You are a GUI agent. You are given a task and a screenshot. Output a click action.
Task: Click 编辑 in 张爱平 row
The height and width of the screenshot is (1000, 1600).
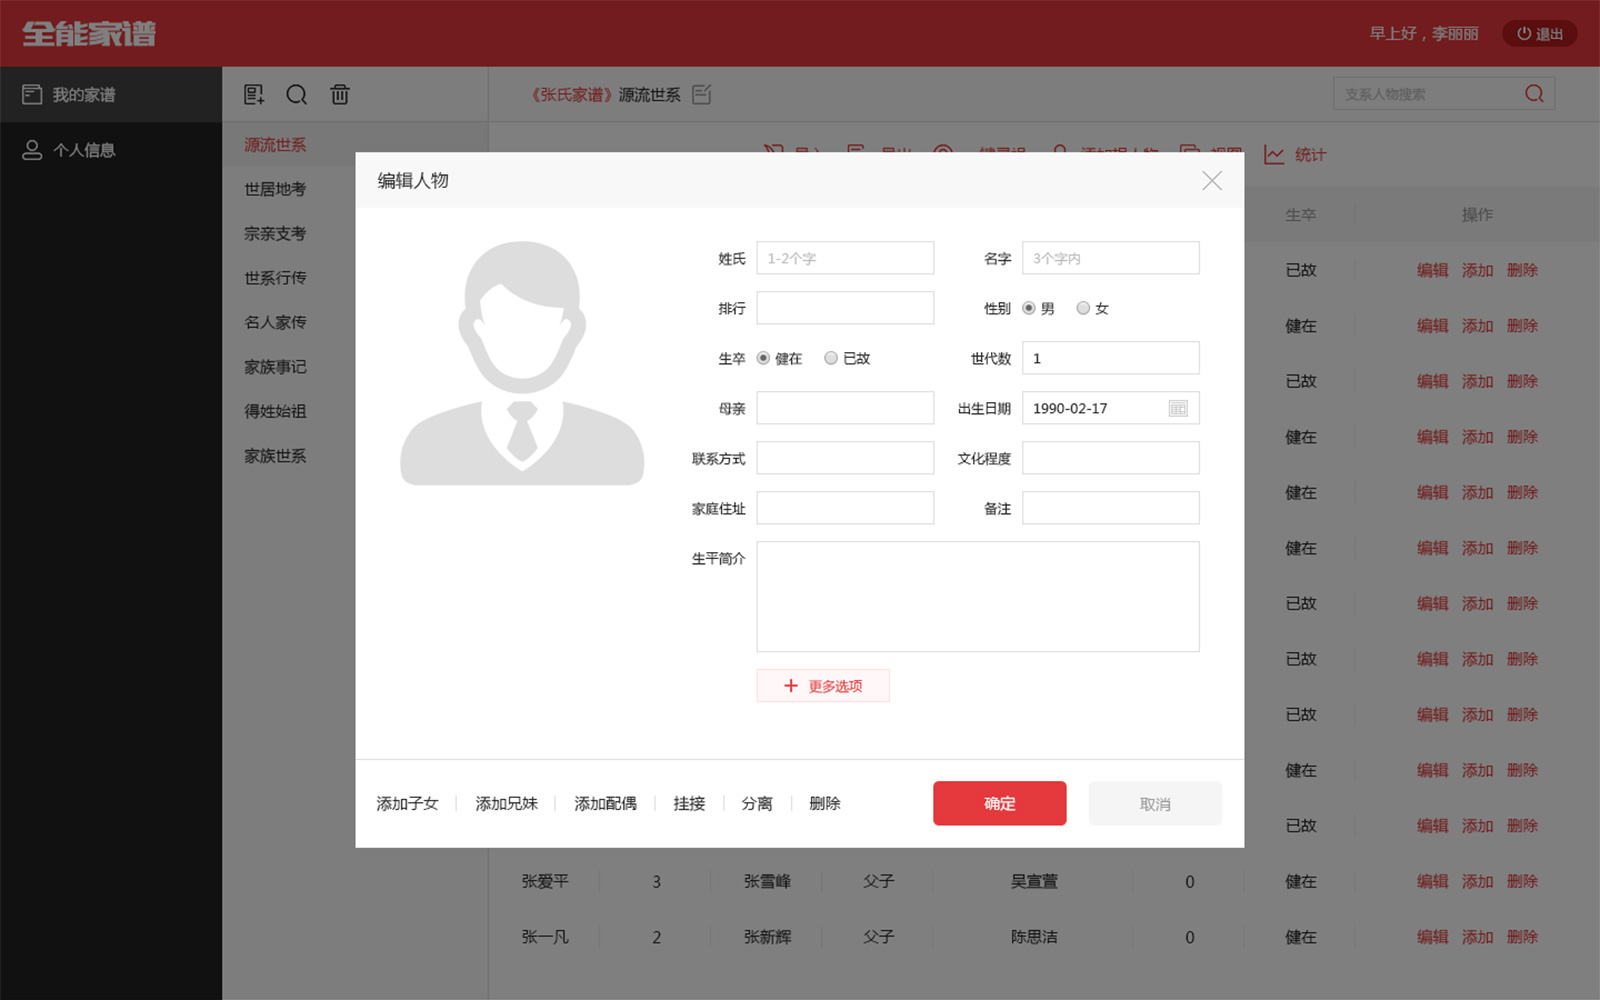click(x=1433, y=881)
